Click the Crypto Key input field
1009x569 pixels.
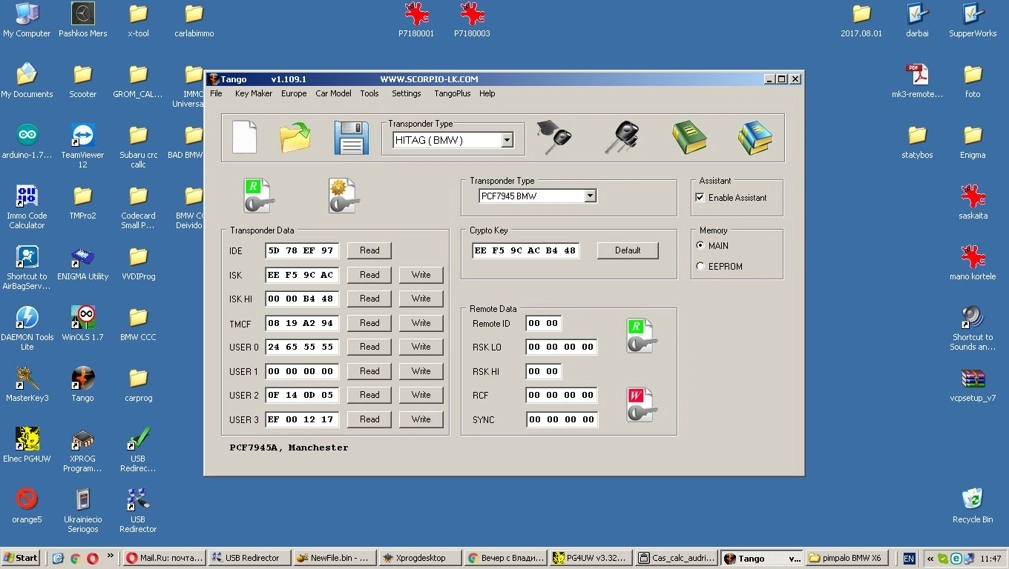526,250
